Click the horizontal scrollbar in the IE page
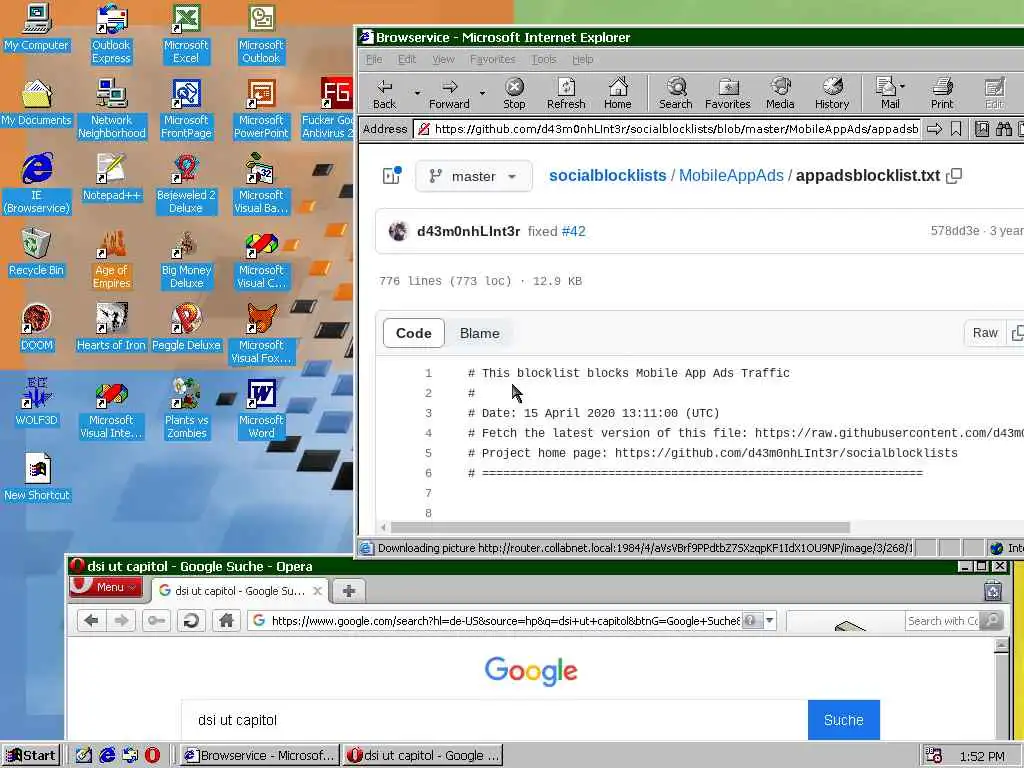This screenshot has width=1024, height=768. click(620, 527)
